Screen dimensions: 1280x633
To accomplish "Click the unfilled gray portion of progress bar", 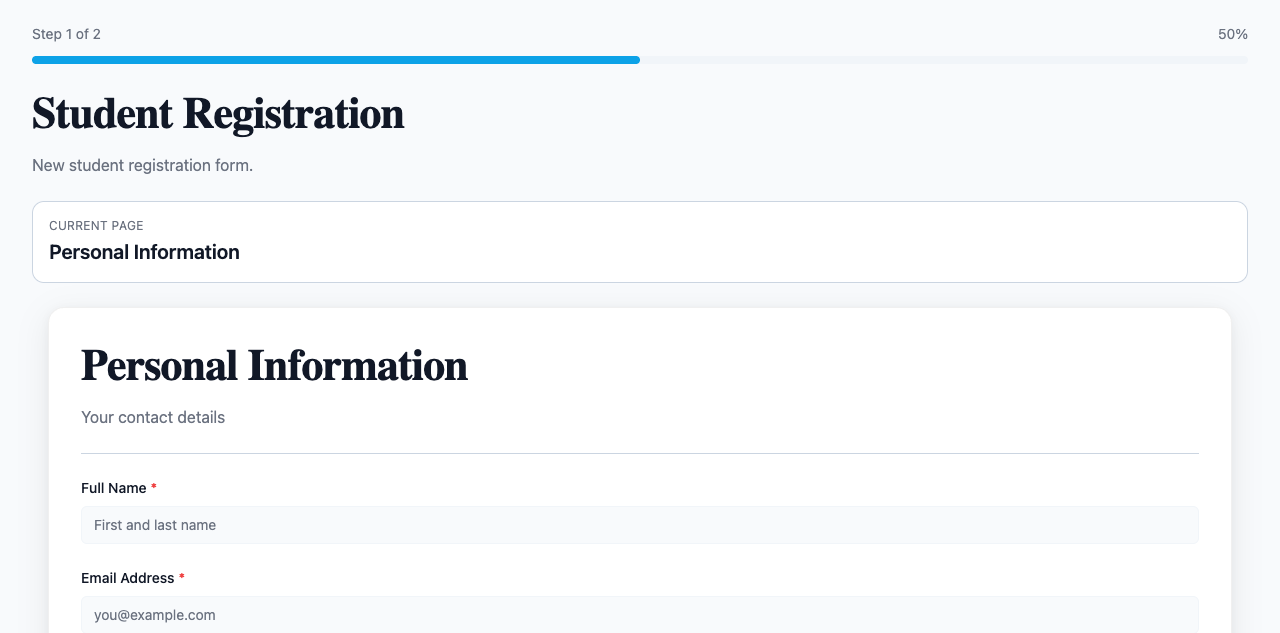I will [x=943, y=60].
